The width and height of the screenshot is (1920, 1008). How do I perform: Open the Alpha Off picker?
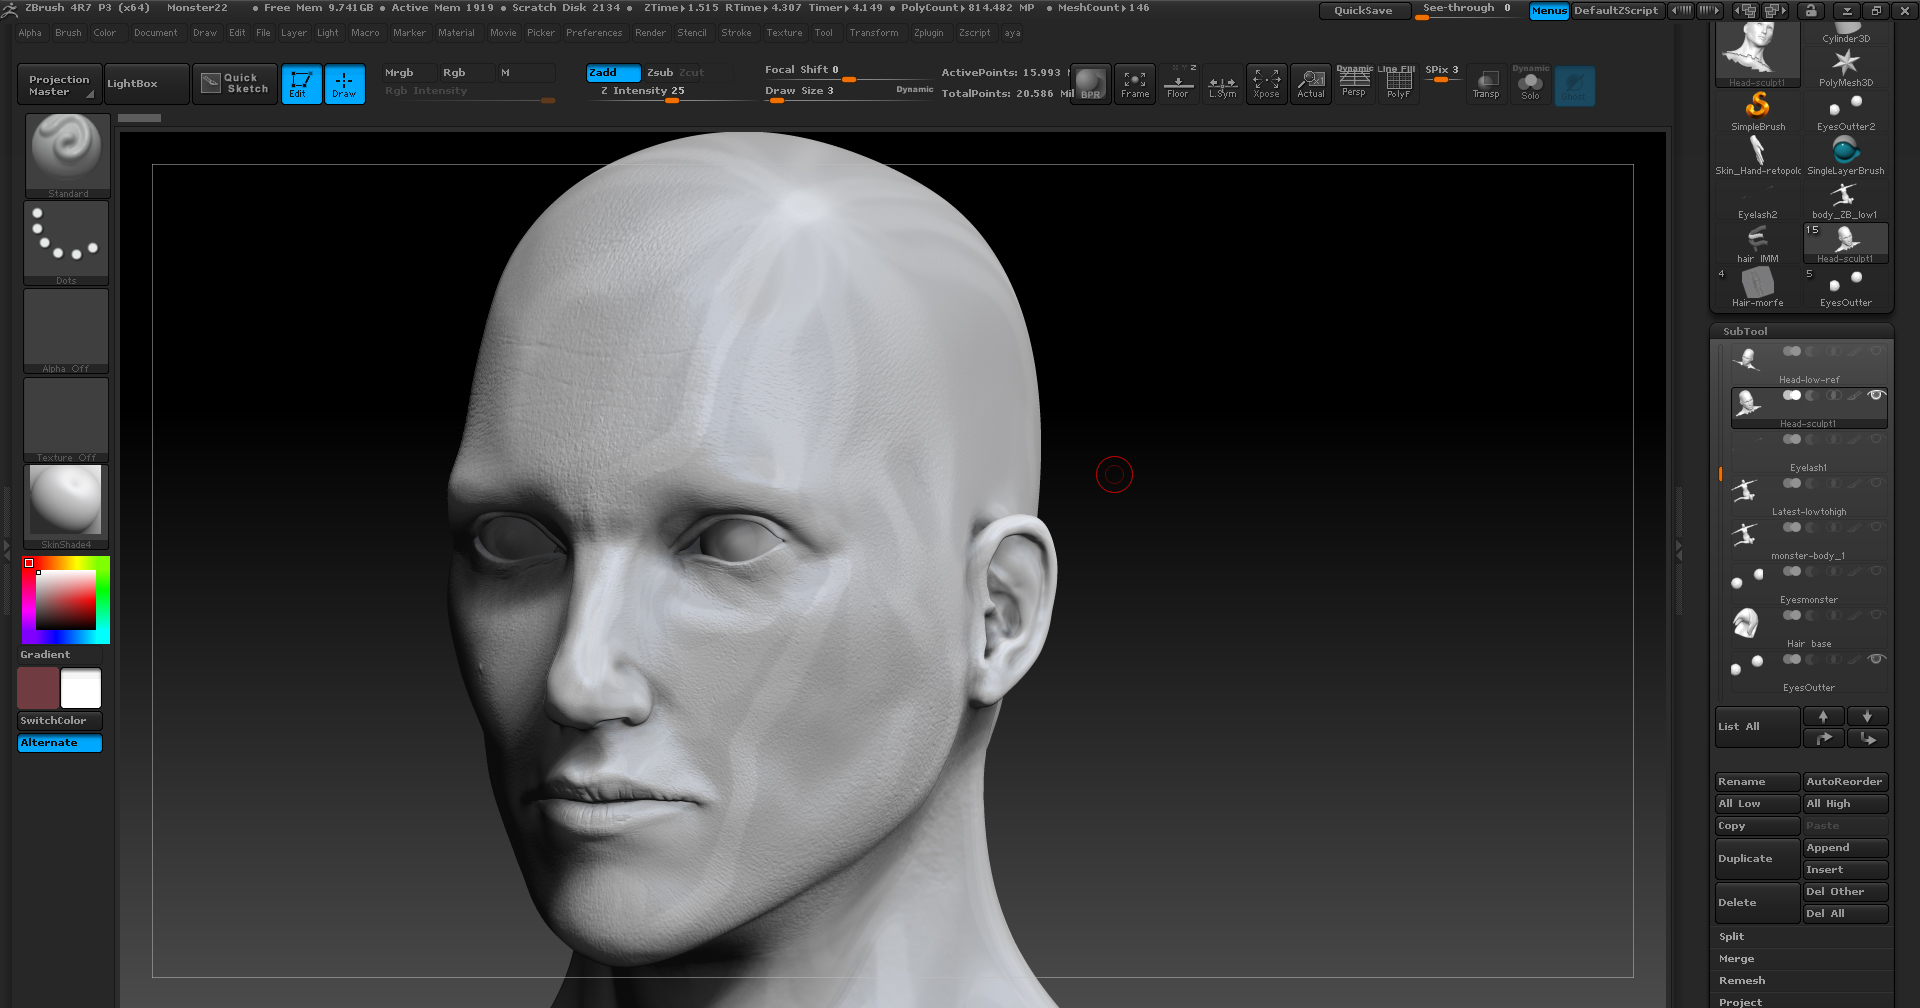click(x=66, y=331)
